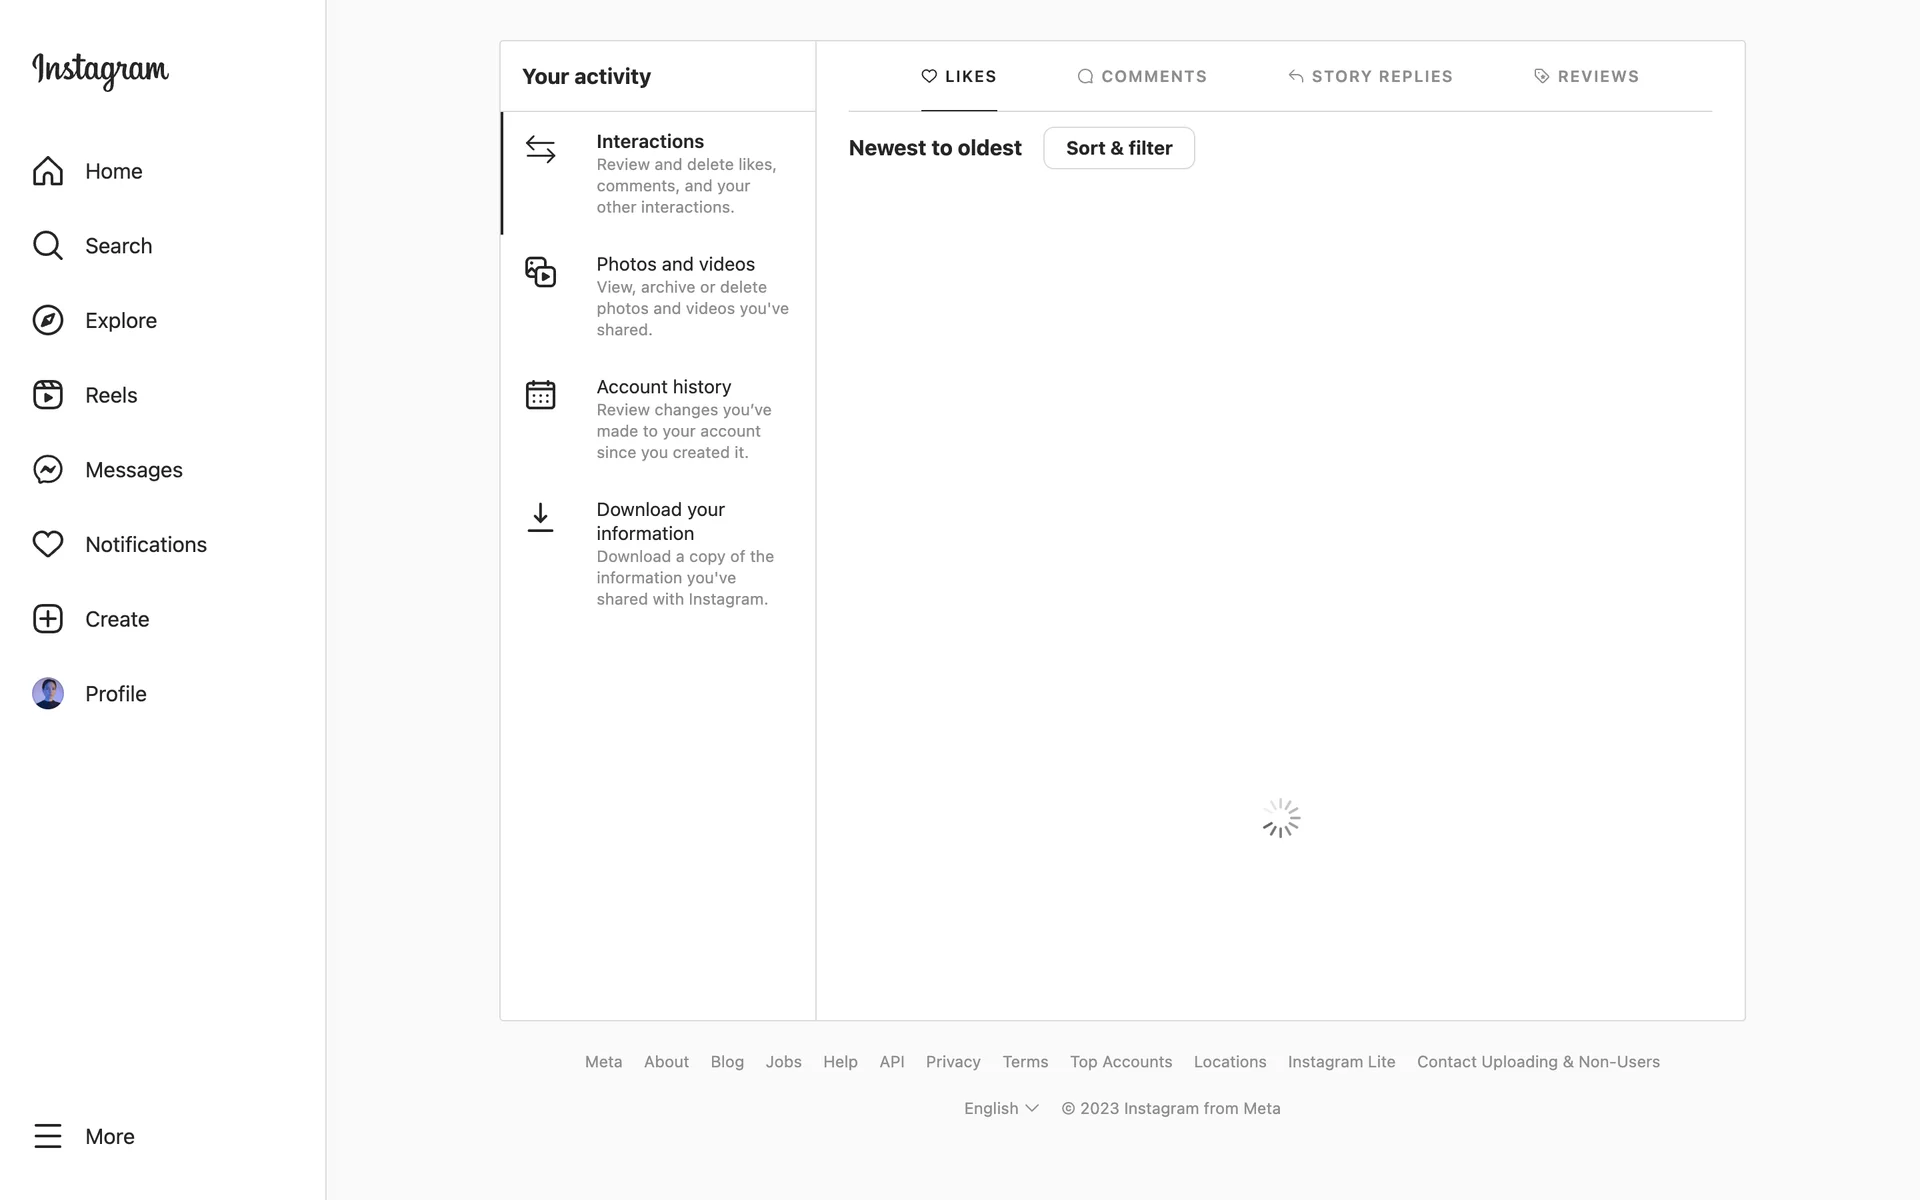Open the Sort & filter options
Viewport: 1920px width, 1200px height.
point(1119,148)
